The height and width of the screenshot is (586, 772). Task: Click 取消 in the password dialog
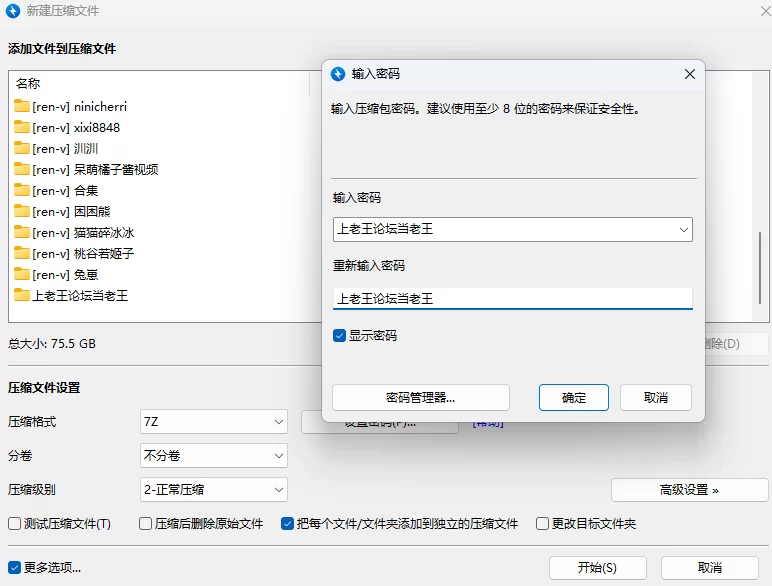656,397
